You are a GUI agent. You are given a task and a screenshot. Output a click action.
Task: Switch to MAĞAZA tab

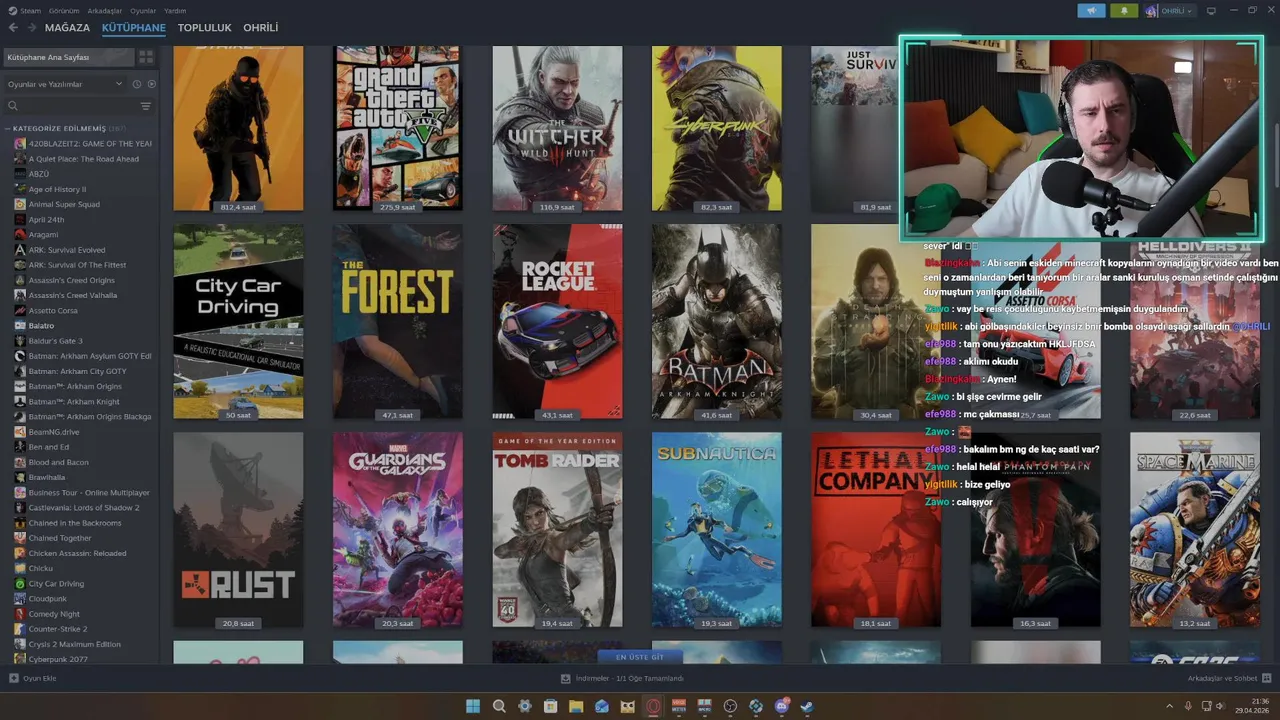(x=67, y=28)
